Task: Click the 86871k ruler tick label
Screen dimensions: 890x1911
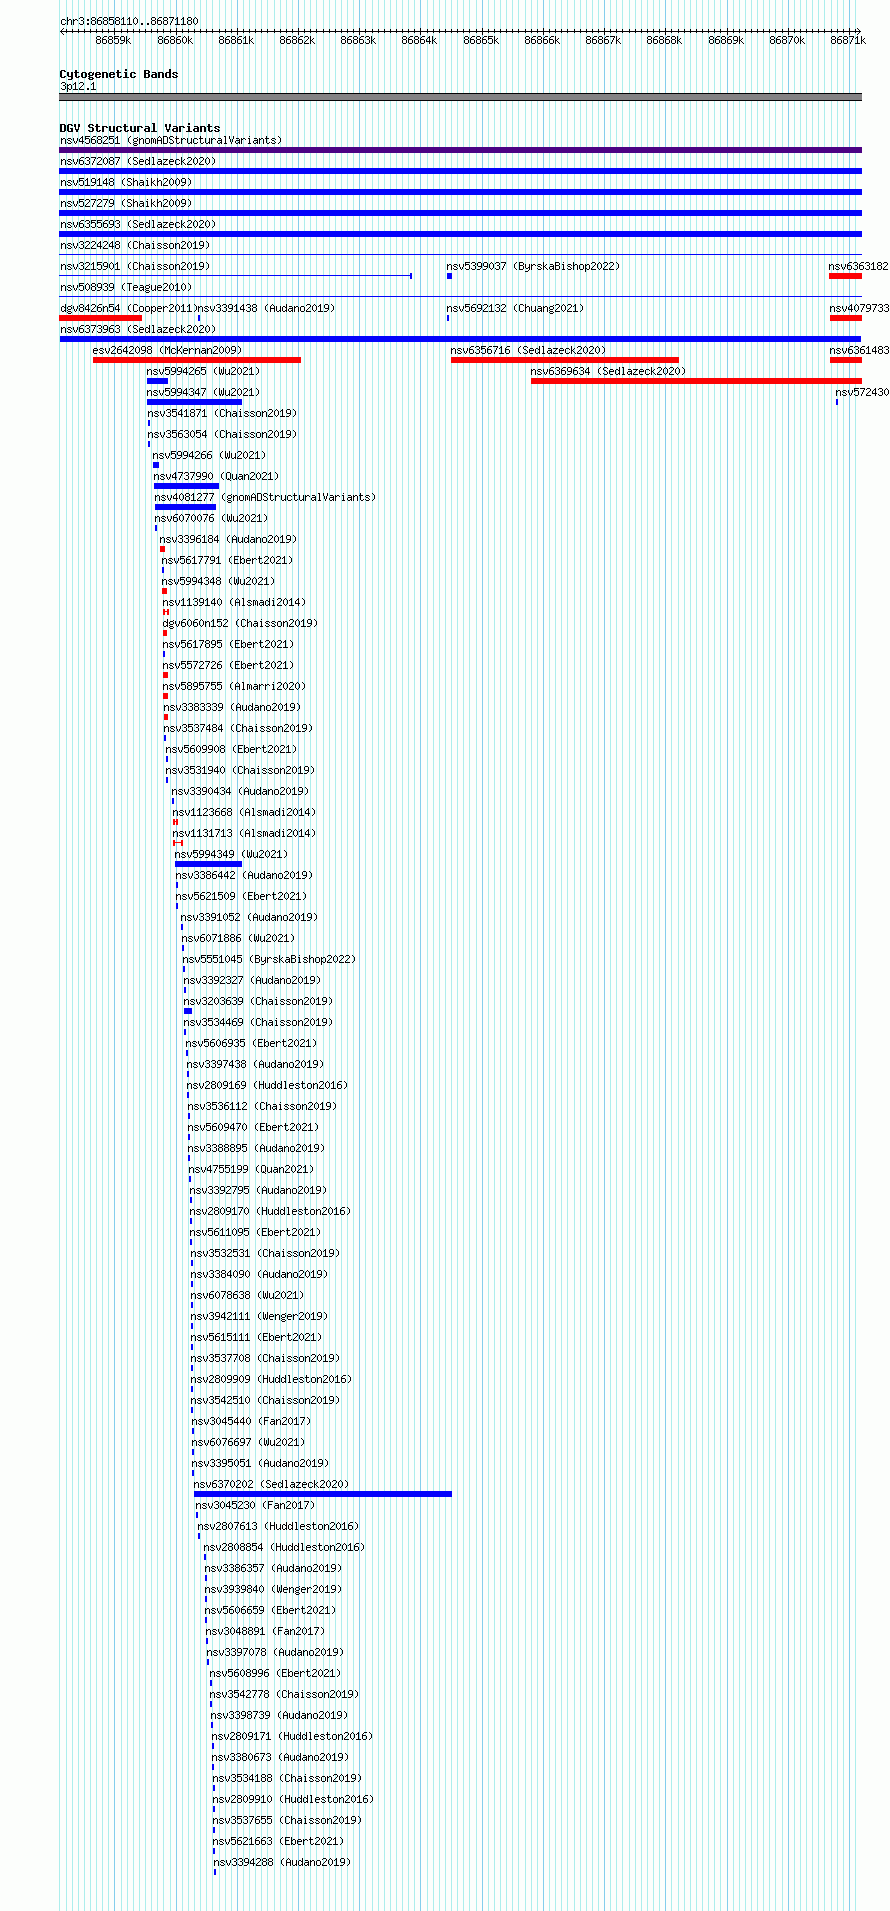Action: 848,40
